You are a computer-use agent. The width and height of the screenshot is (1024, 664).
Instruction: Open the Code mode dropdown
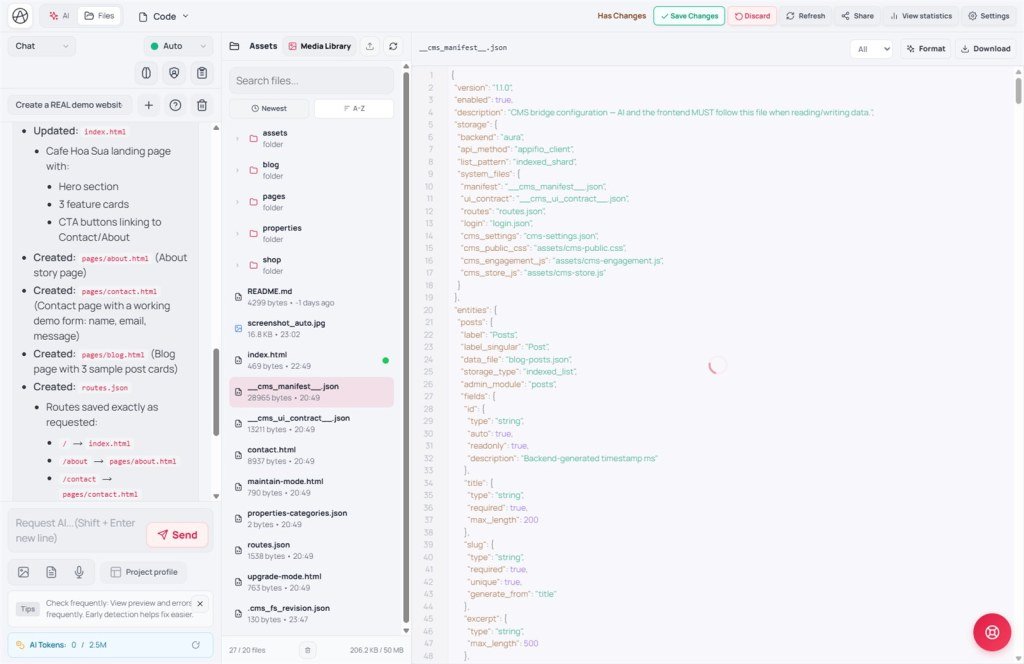(163, 16)
